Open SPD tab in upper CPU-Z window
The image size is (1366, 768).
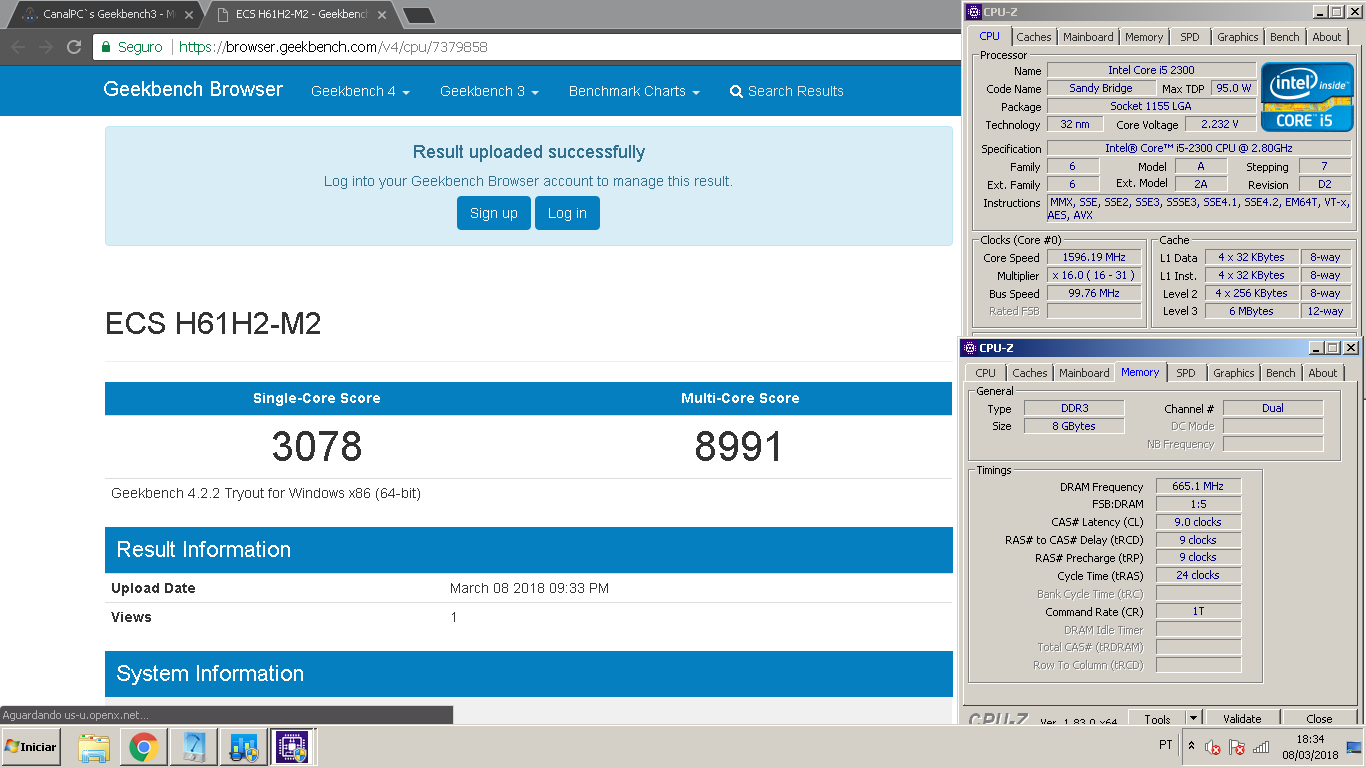1189,37
